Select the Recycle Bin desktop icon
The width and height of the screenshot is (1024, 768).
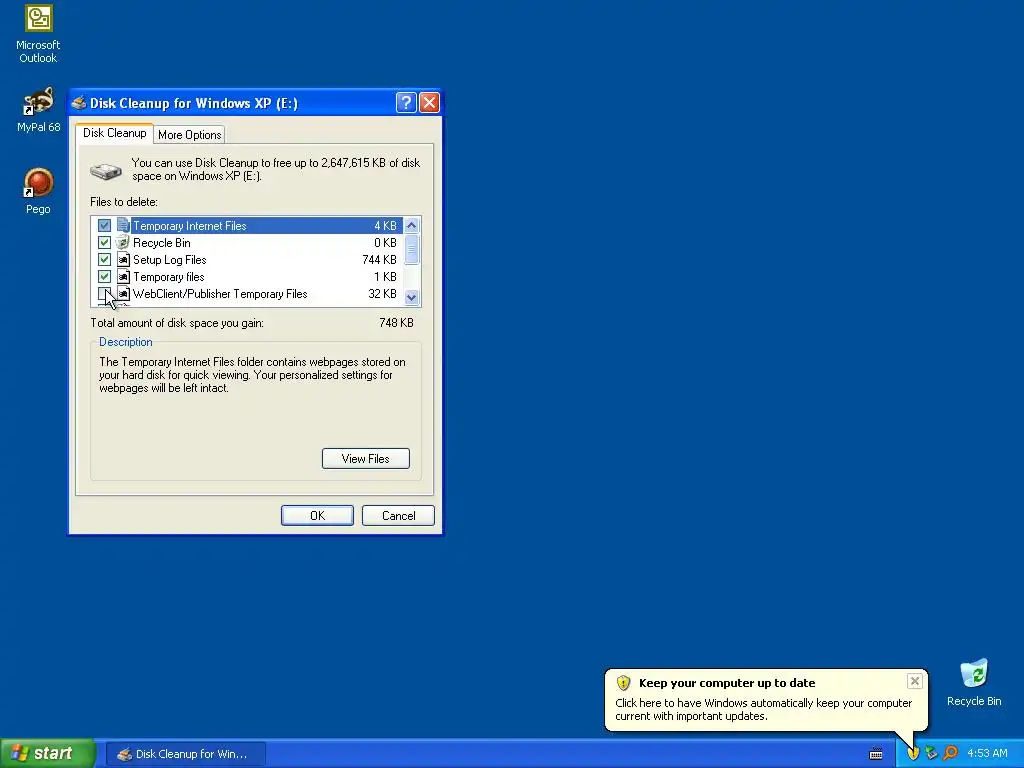coord(974,683)
